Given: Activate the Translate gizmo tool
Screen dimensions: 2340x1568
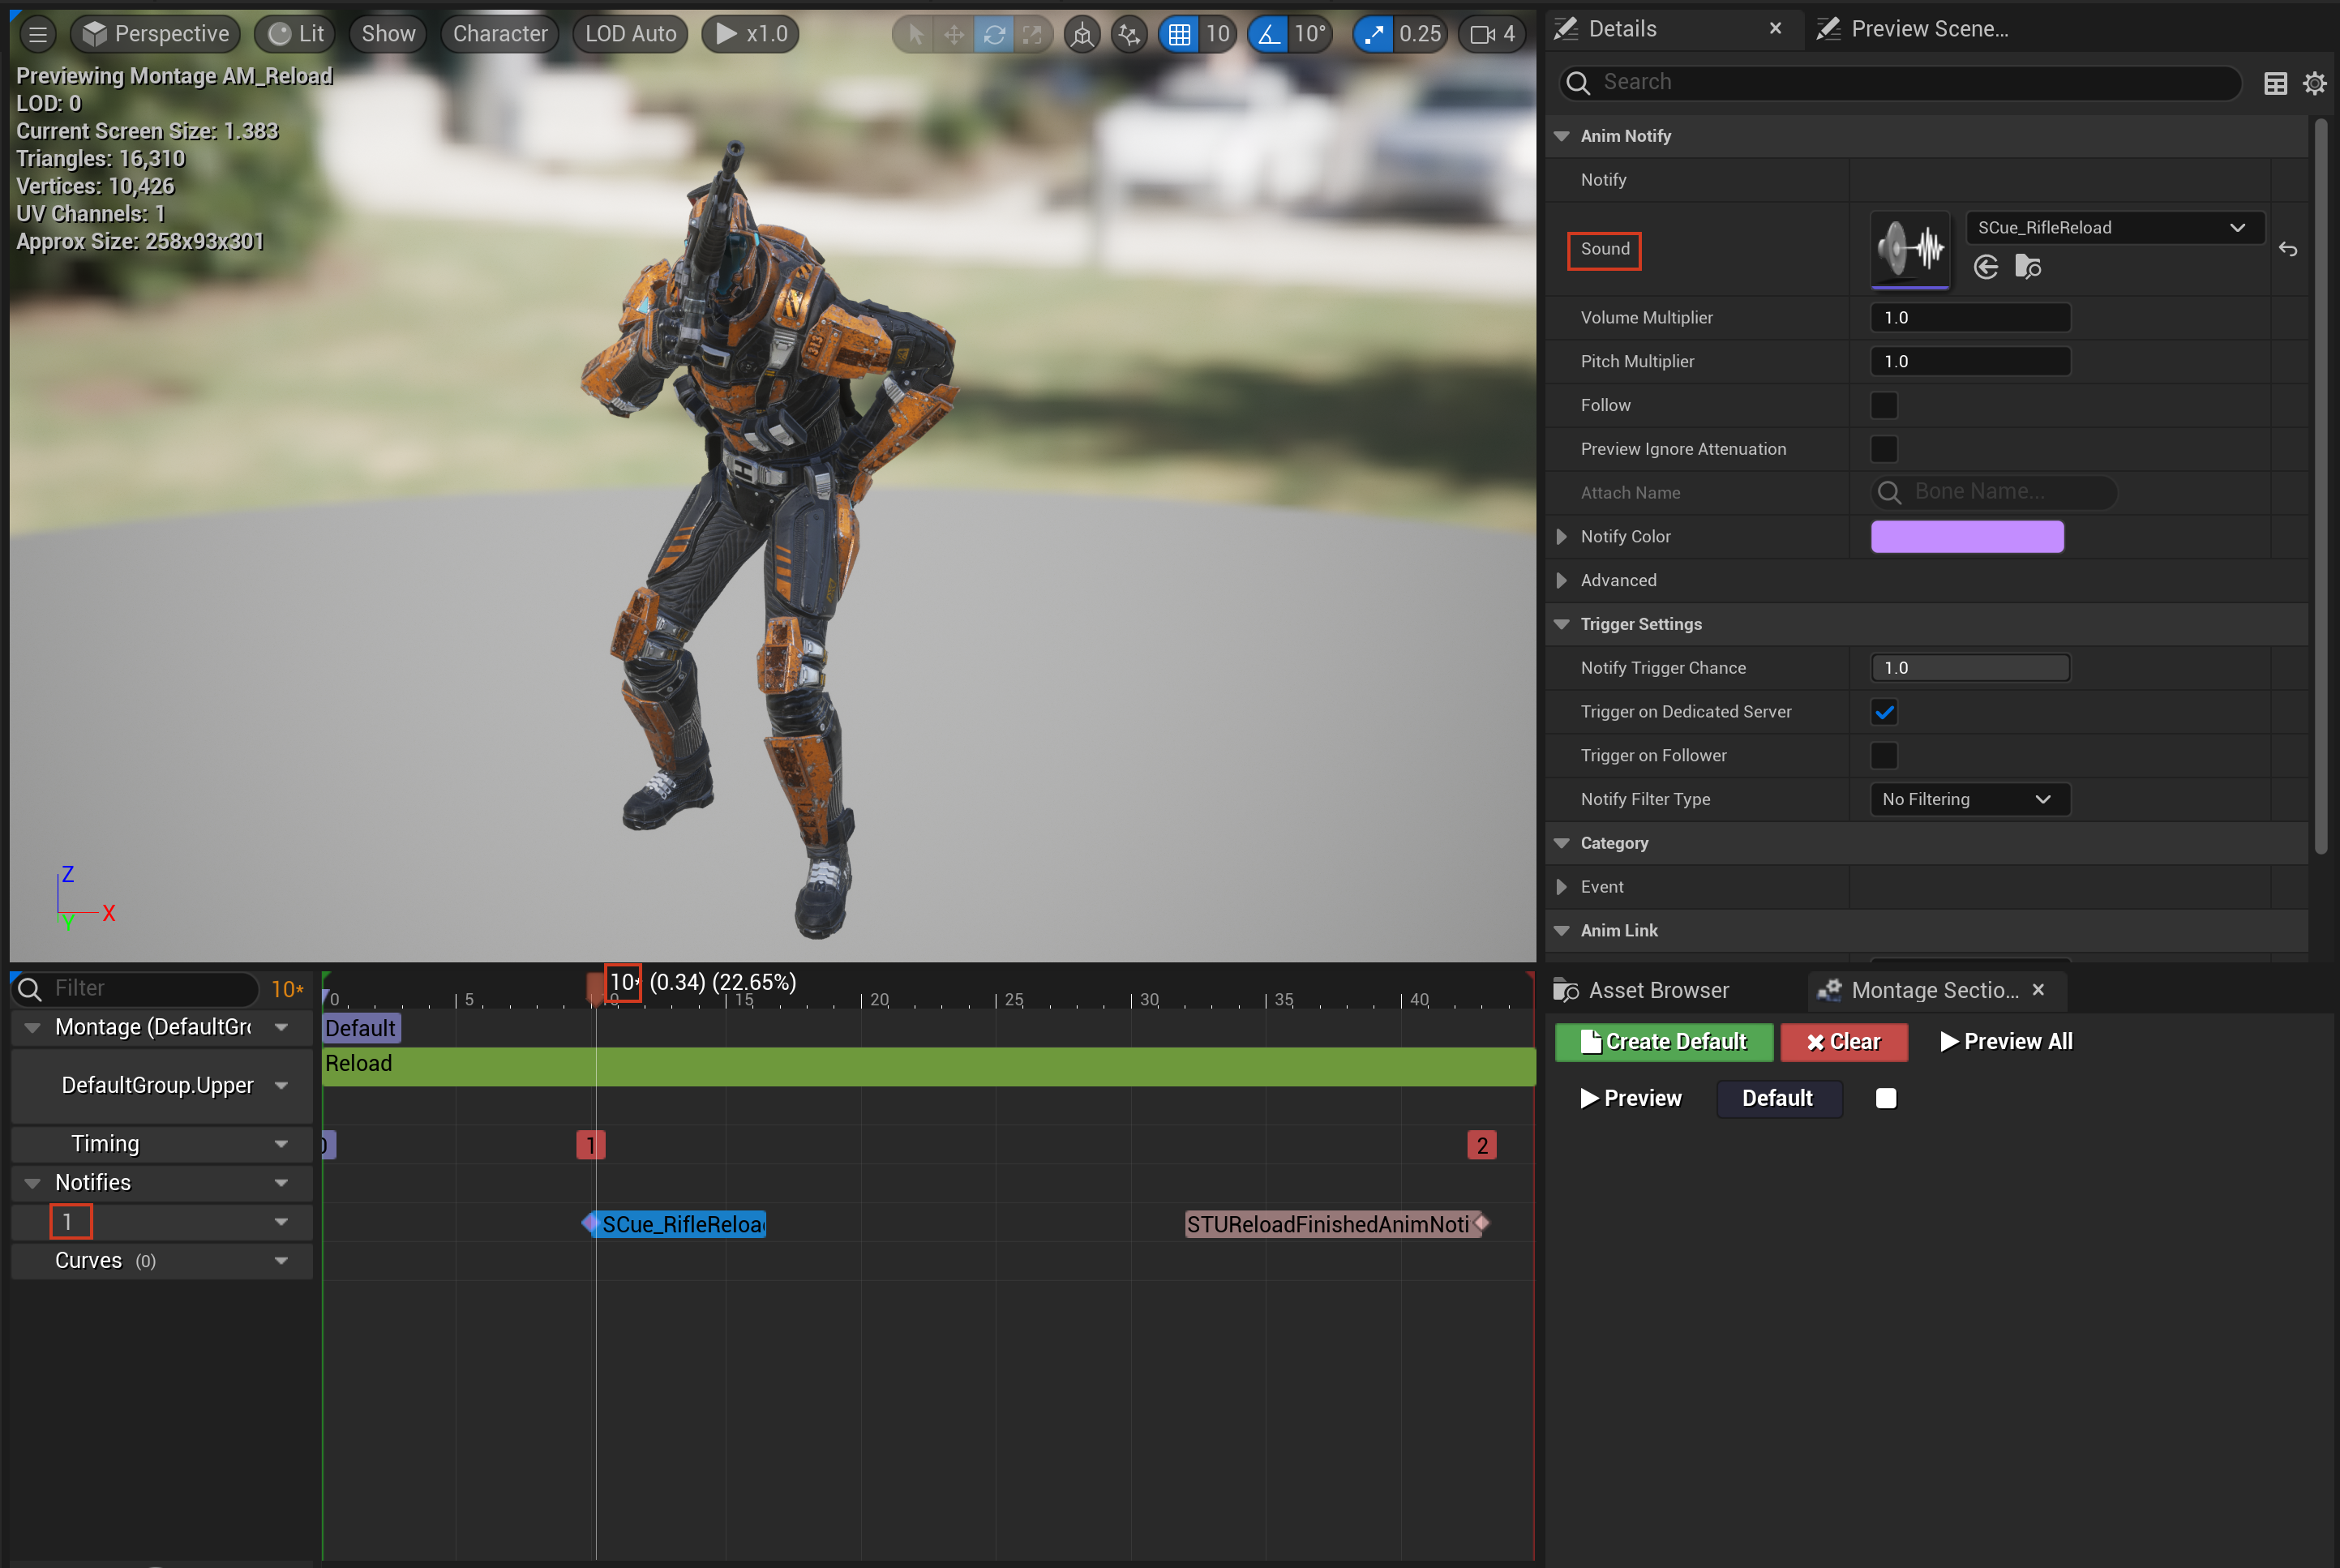Looking at the screenshot, I should [x=954, y=34].
